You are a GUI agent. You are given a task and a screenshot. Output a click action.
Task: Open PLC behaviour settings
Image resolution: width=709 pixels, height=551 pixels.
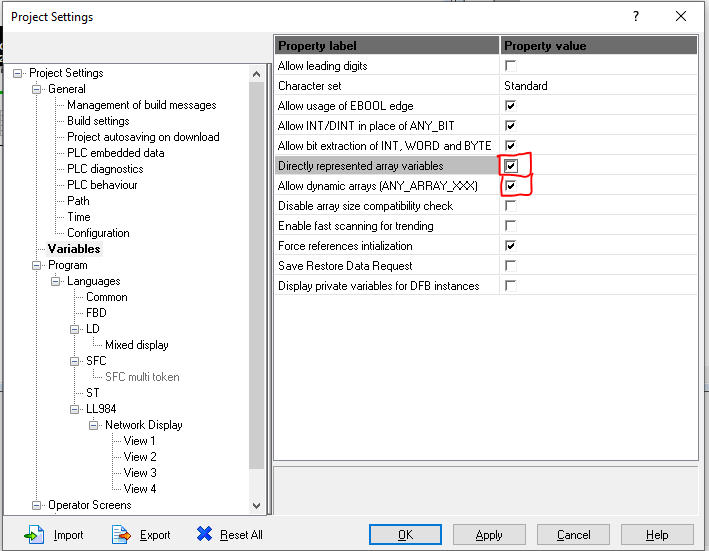coord(102,185)
